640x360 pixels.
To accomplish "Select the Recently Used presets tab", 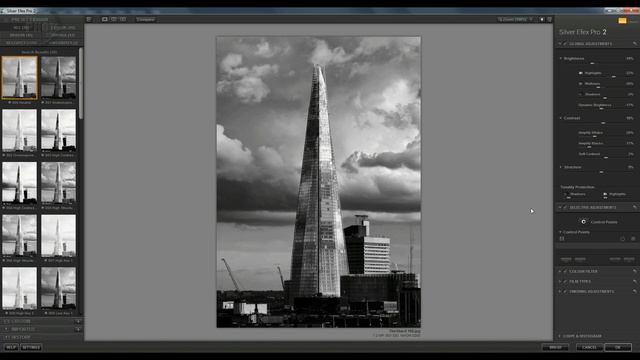I will [x=21, y=42].
